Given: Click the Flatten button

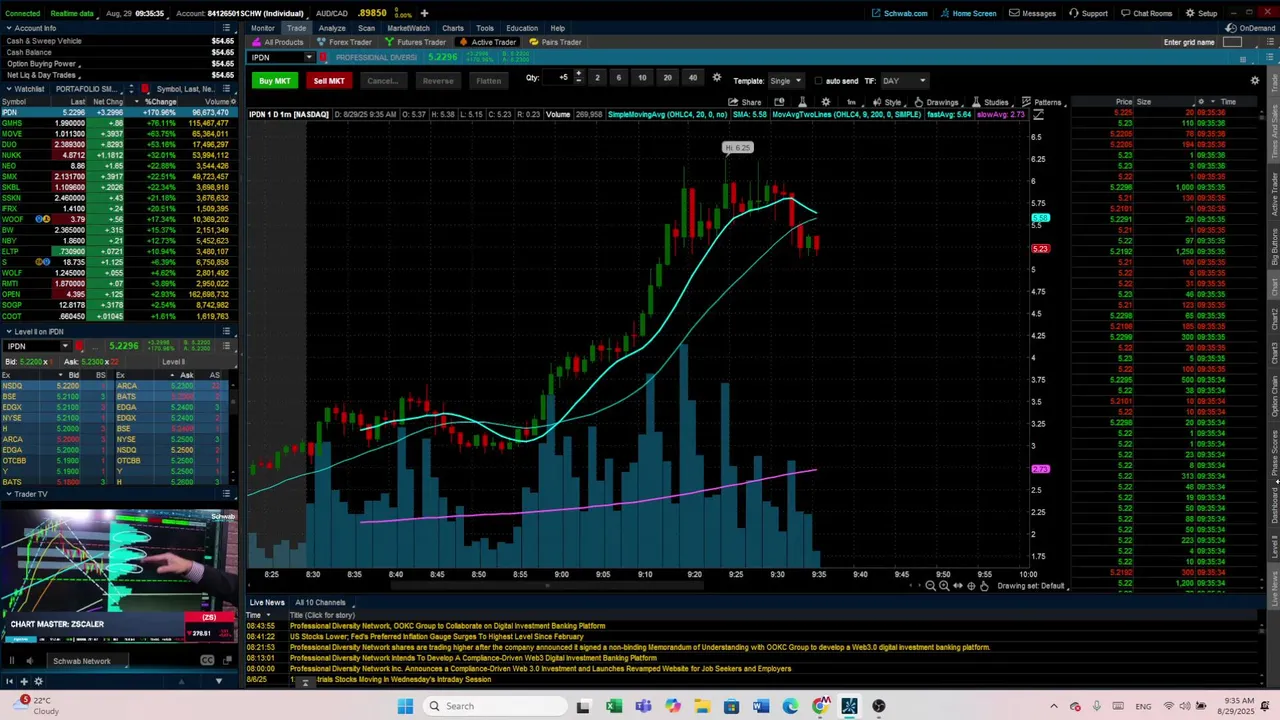Looking at the screenshot, I should click(488, 81).
